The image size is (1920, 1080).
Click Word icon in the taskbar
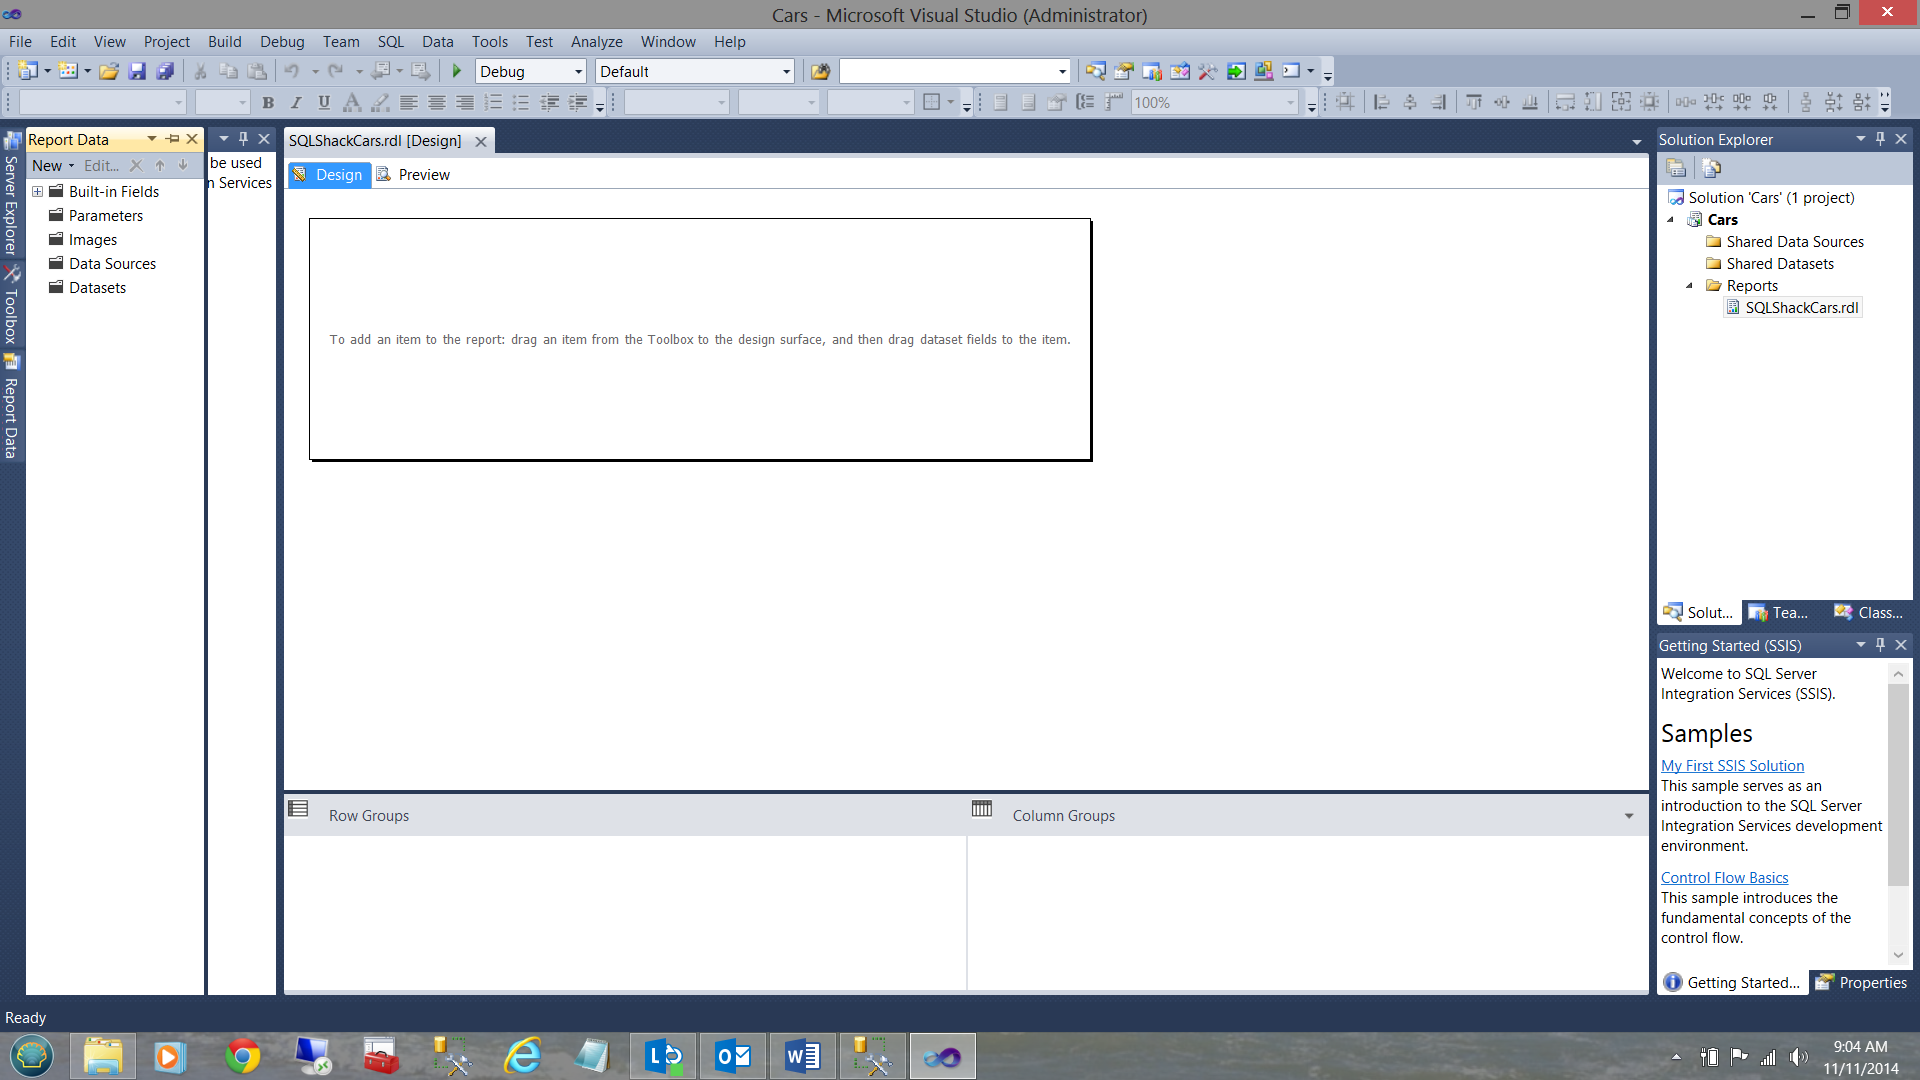(x=802, y=1056)
